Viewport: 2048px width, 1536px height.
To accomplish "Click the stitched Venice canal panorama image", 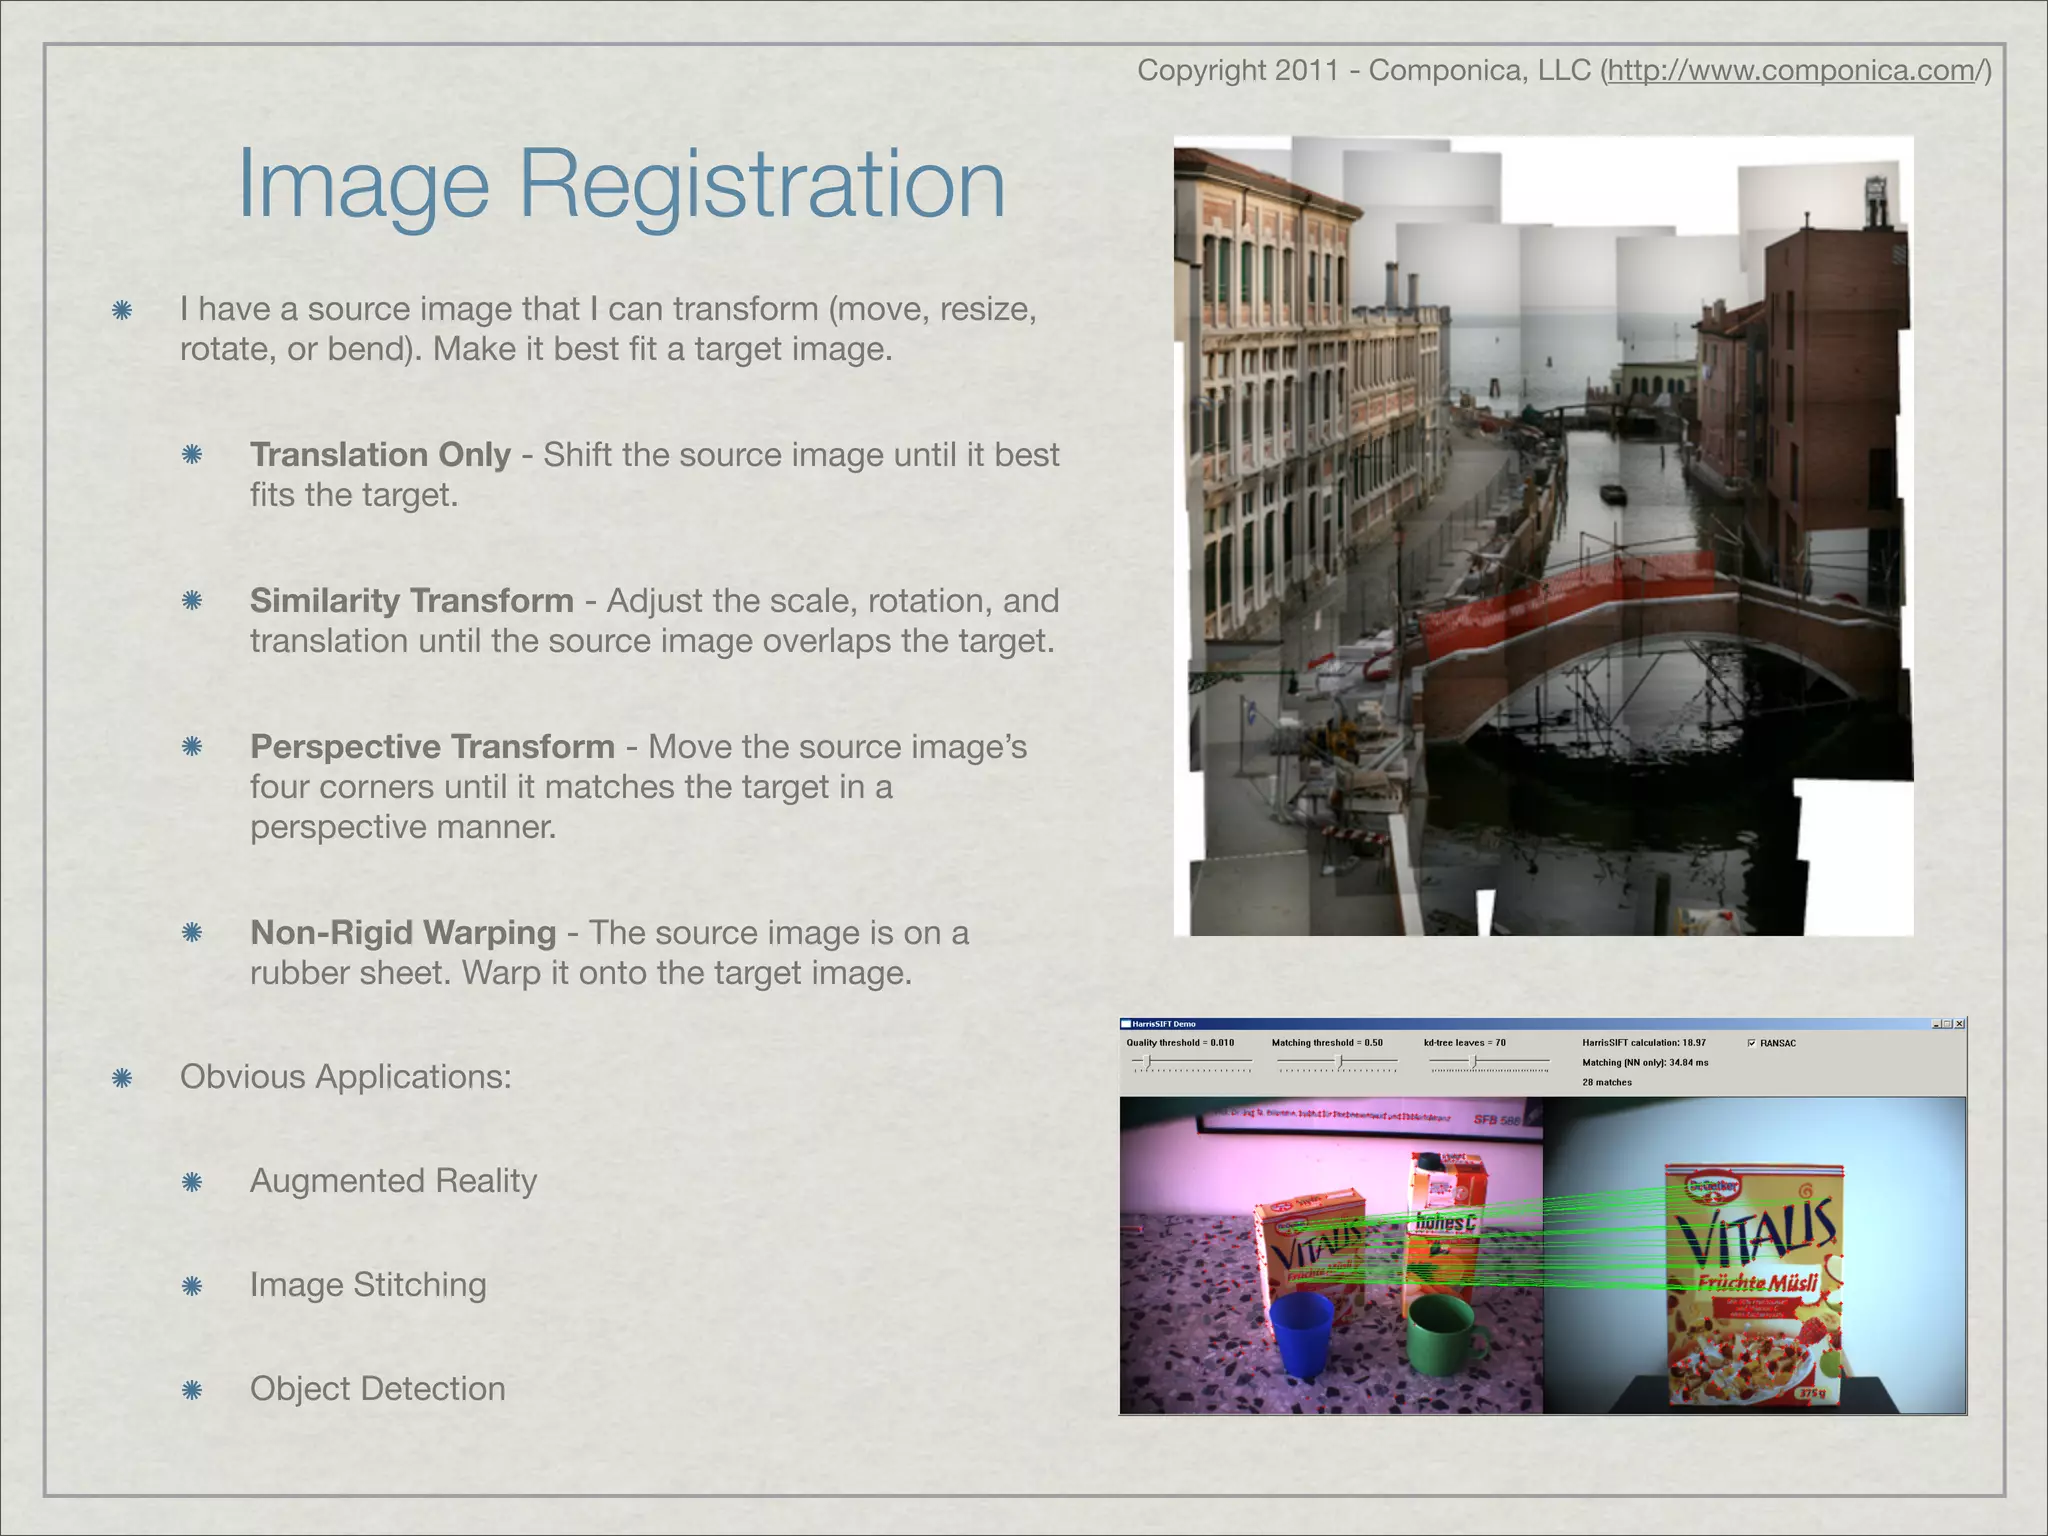I will pyautogui.click(x=1543, y=536).
